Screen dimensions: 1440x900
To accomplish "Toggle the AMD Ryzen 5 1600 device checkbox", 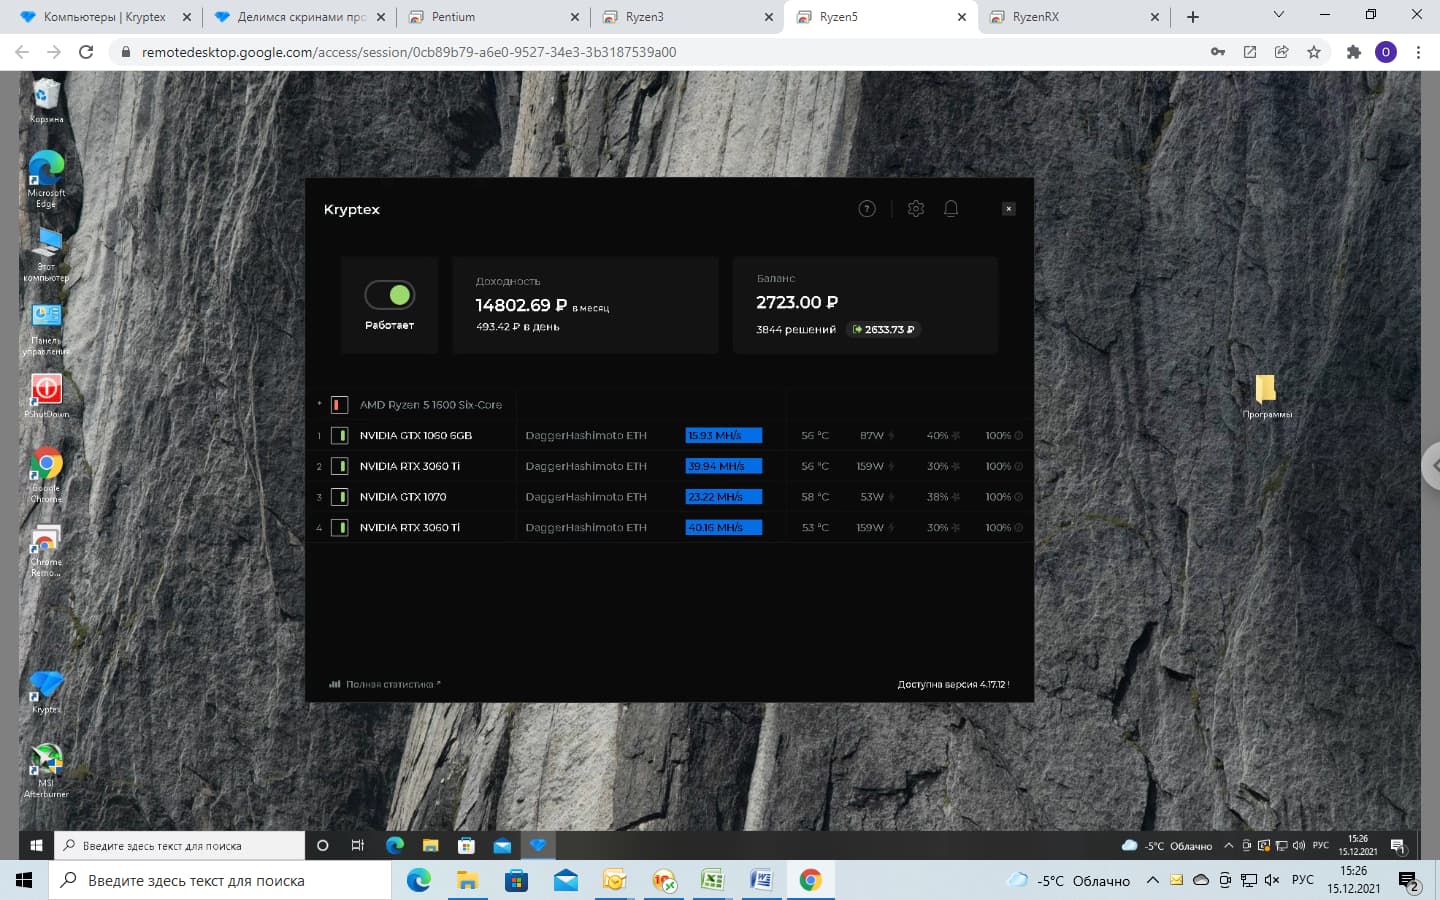I will coord(340,405).
